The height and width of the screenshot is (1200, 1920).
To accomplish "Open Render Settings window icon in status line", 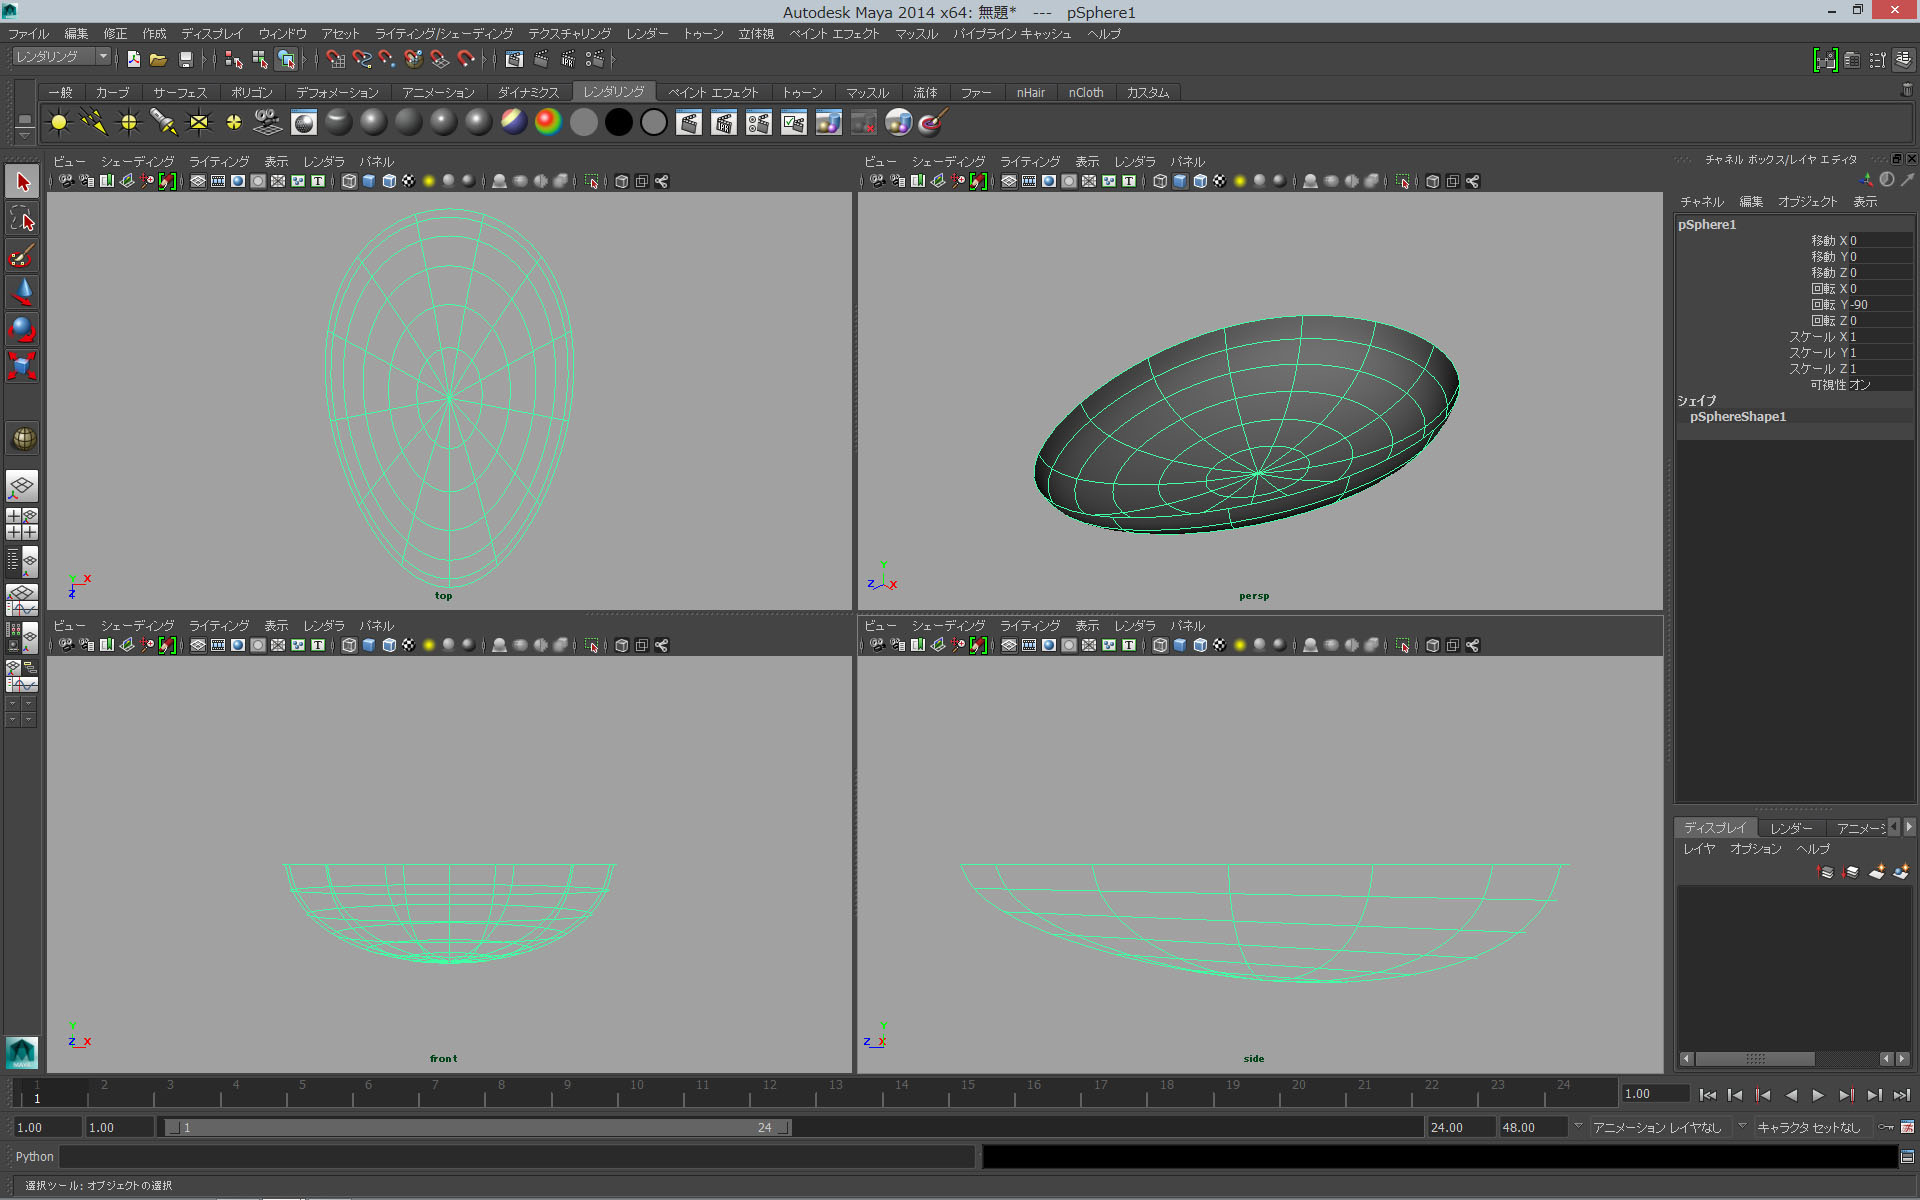I will tap(594, 60).
